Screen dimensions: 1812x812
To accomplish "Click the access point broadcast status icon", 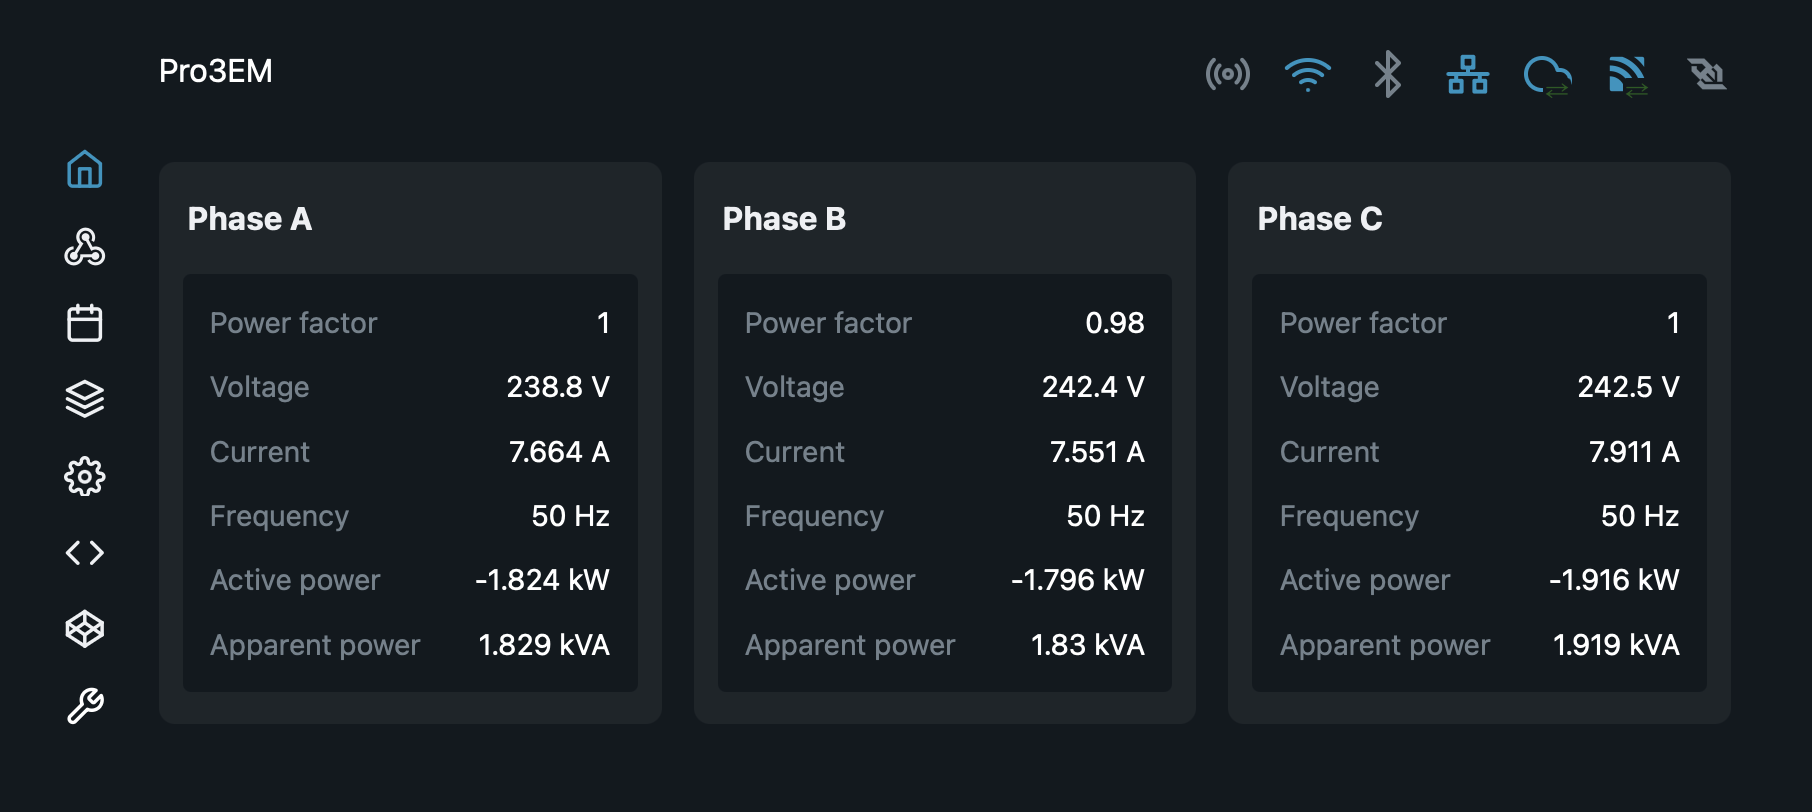I will click(1228, 74).
